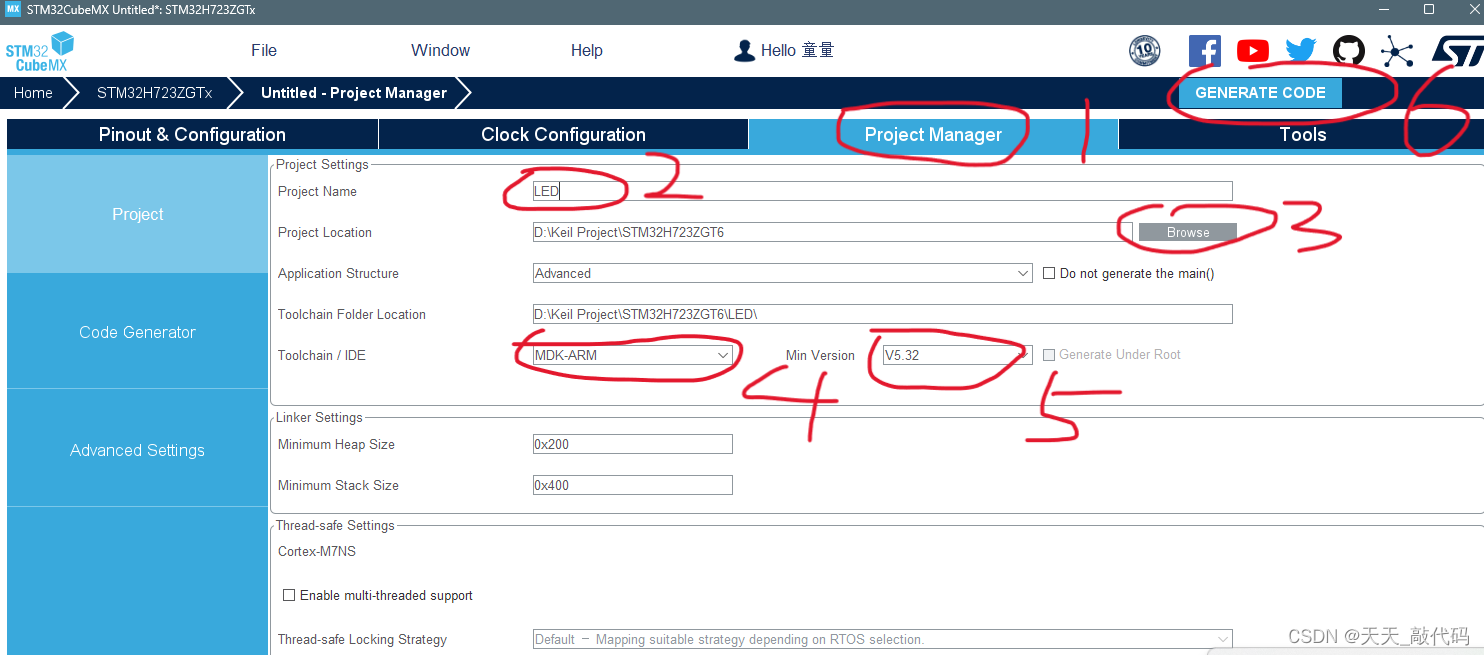1484x655 pixels.
Task: Click the Project Name input field
Action: click(883, 191)
